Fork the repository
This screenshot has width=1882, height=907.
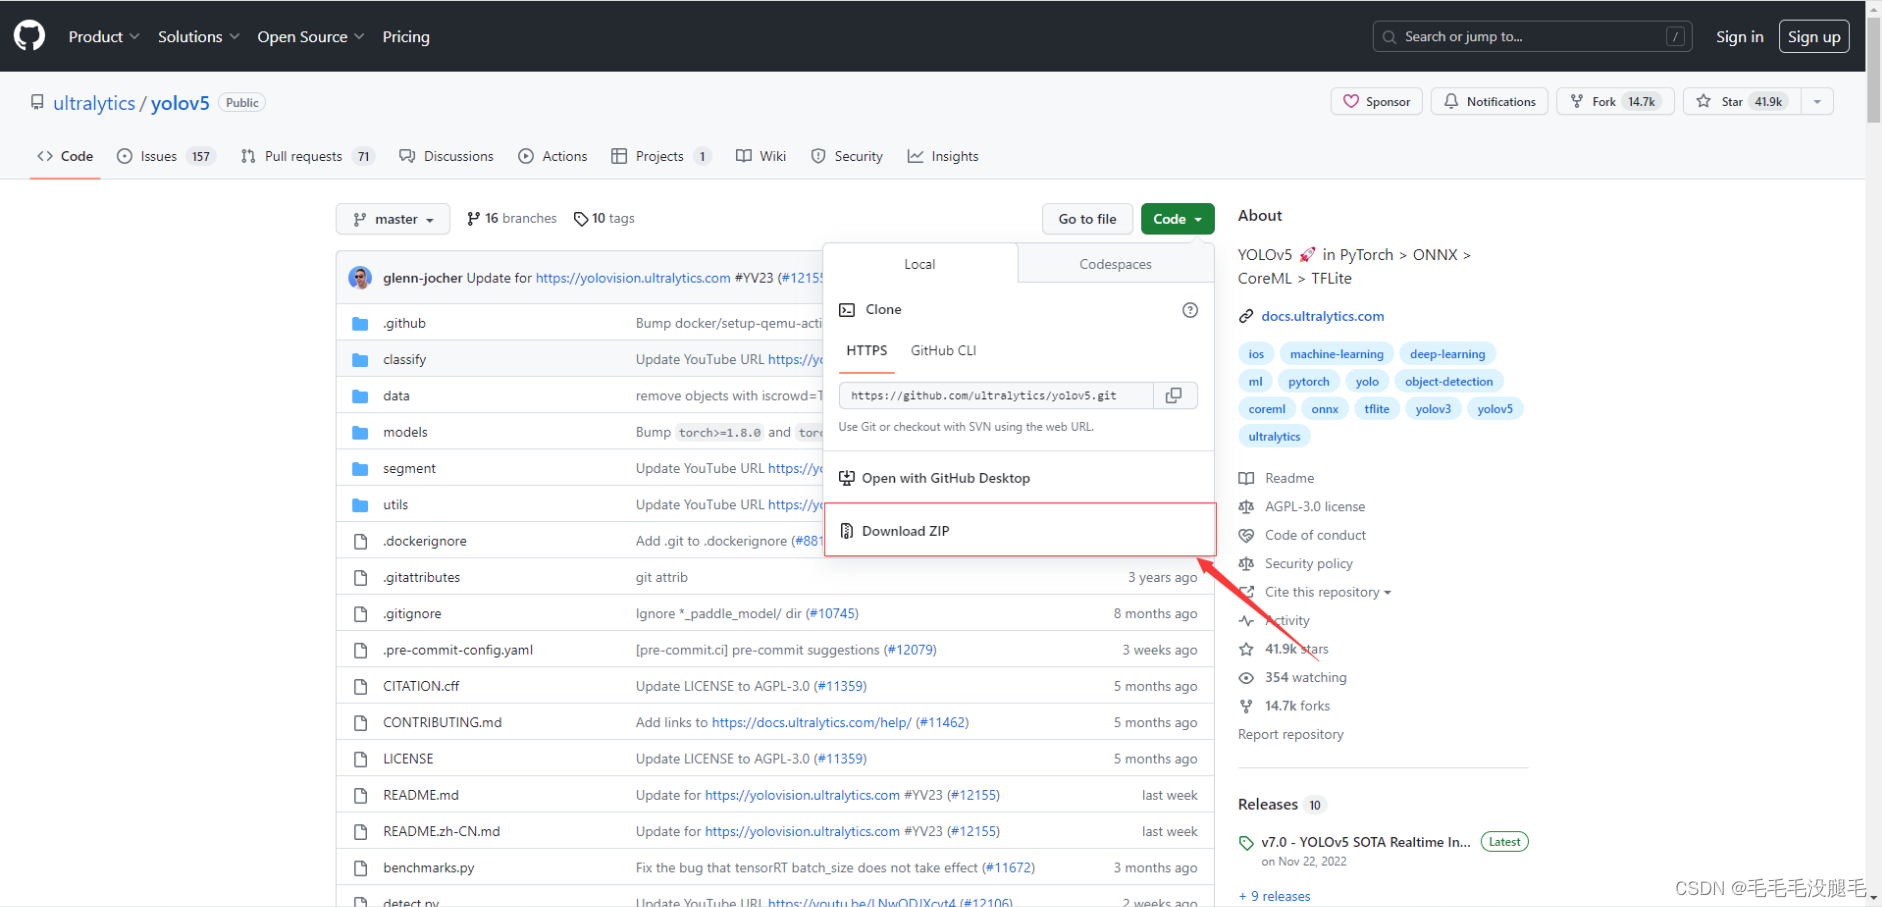(x=1615, y=102)
